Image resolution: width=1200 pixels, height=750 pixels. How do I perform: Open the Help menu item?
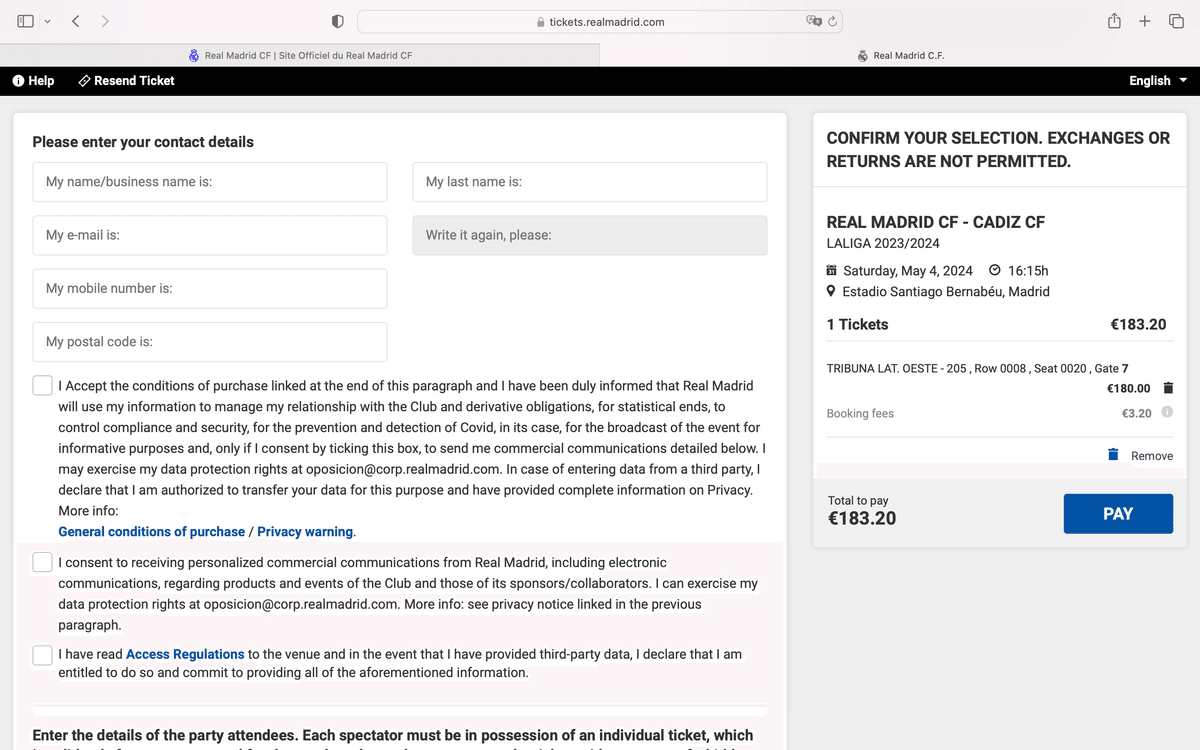pos(33,81)
